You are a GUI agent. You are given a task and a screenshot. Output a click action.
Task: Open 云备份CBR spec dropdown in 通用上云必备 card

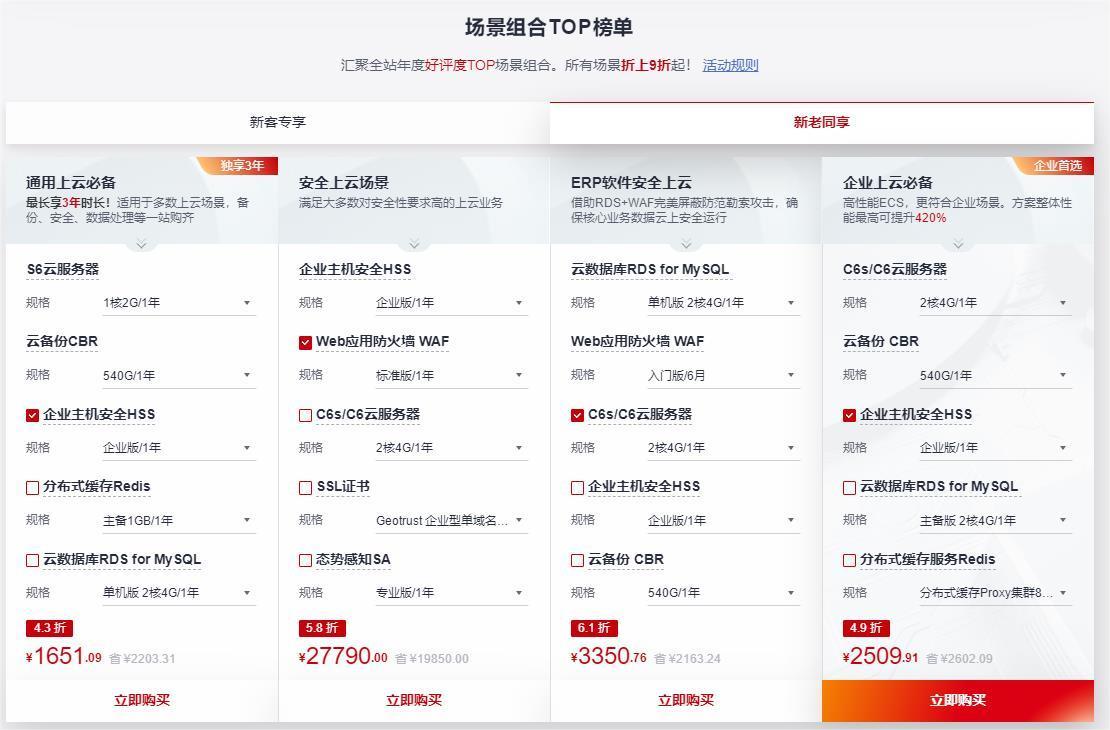178,375
